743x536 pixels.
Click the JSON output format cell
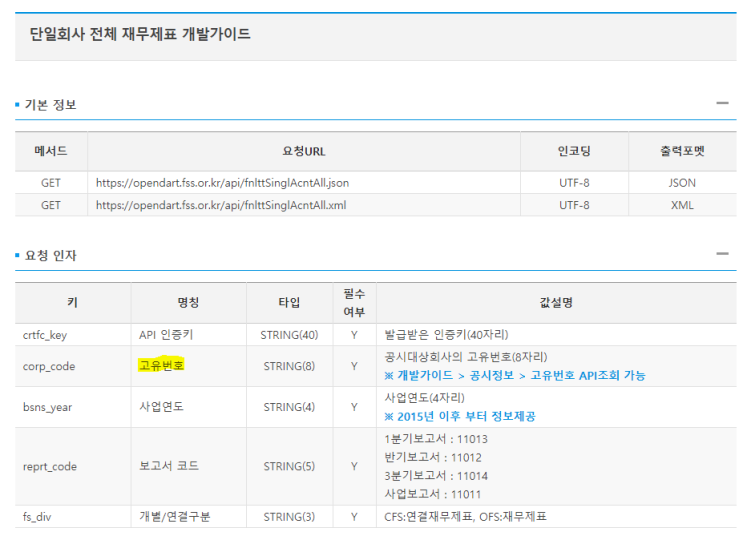coord(682,183)
